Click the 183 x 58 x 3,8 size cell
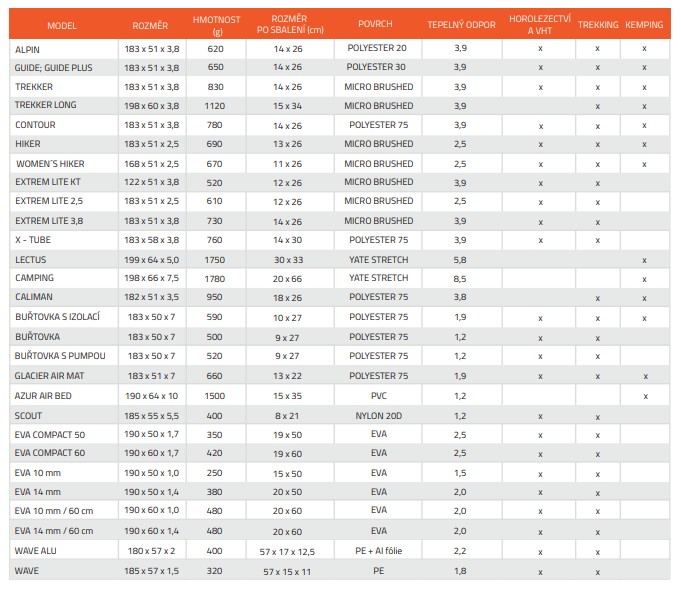 [x=152, y=240]
